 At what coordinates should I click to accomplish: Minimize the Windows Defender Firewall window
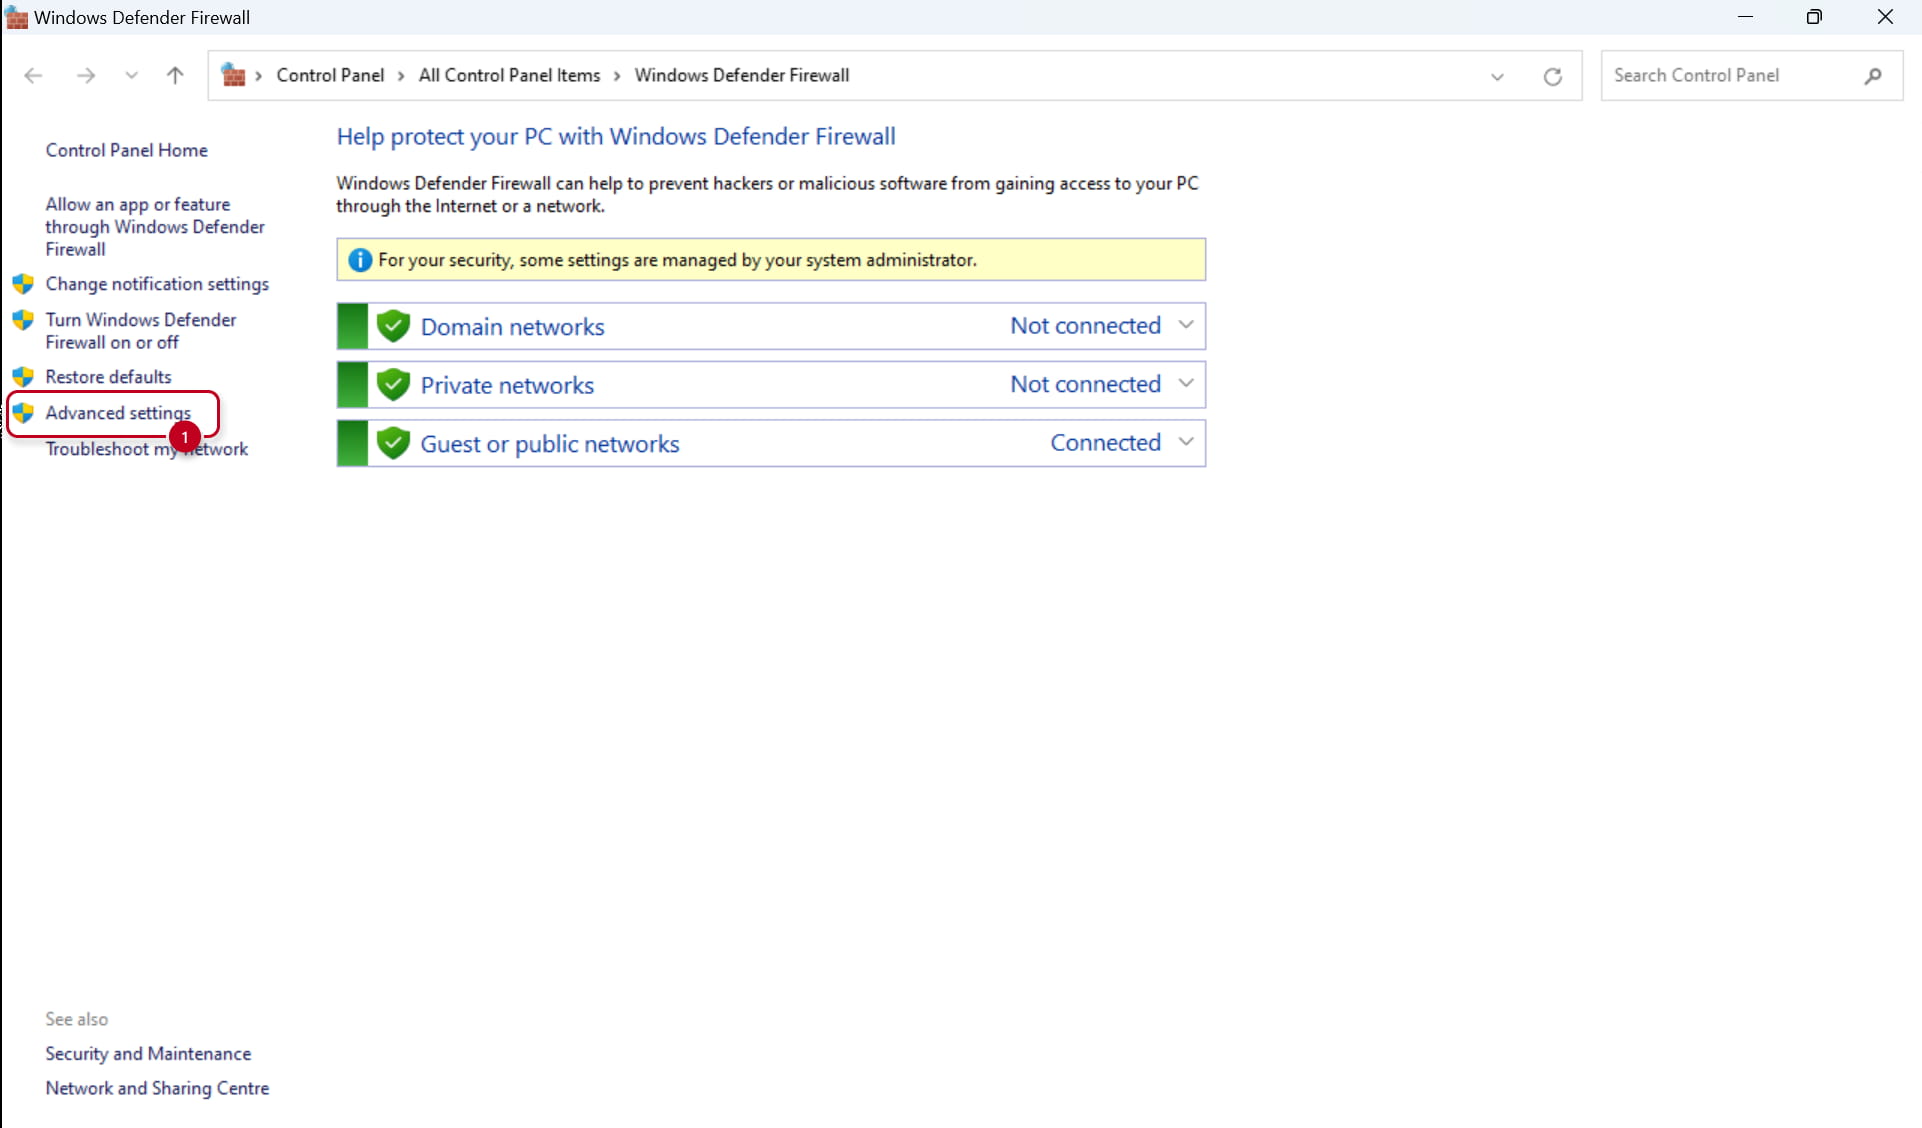pyautogui.click(x=1745, y=17)
